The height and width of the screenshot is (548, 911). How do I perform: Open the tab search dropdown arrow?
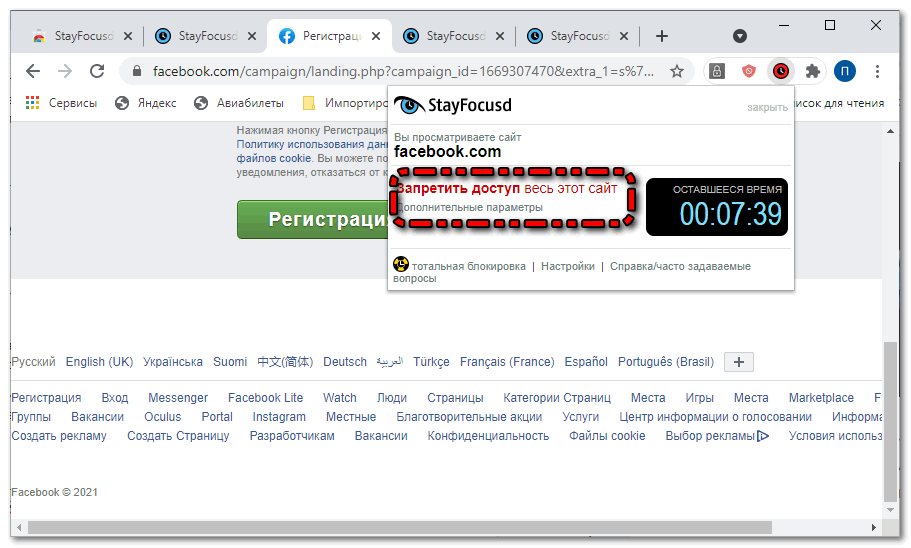740,36
